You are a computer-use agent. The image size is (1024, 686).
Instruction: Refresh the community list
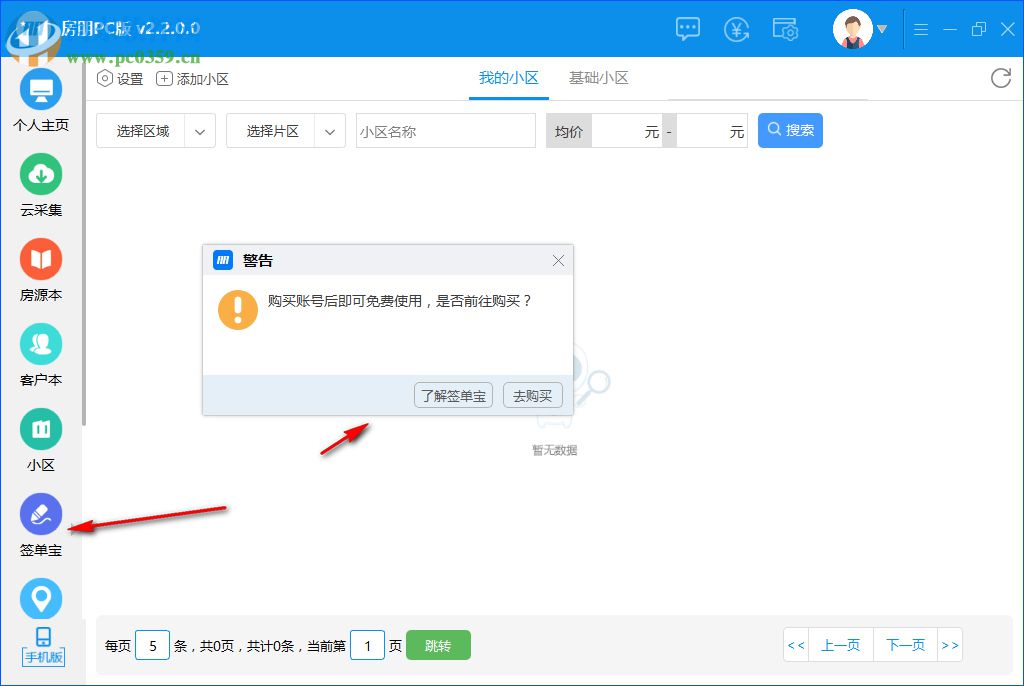[1000, 78]
